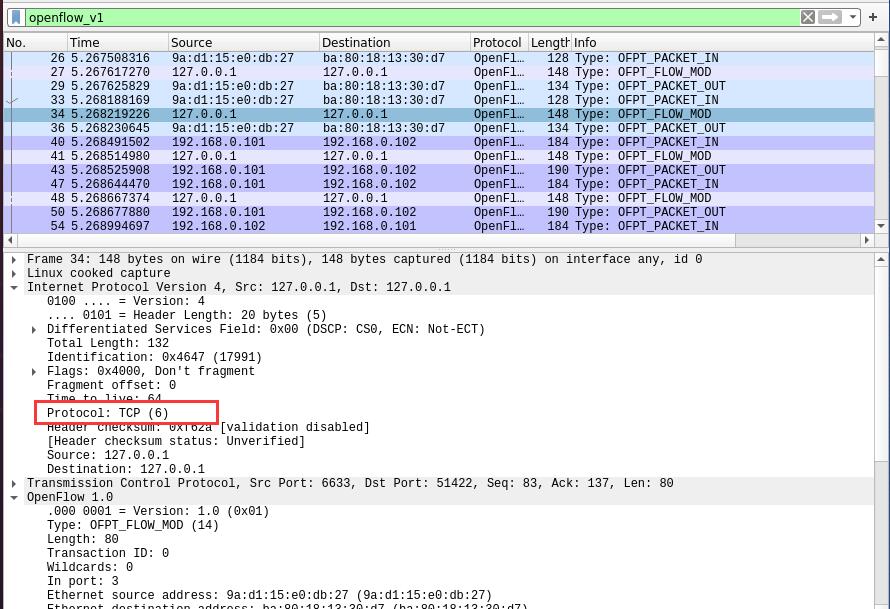The height and width of the screenshot is (609, 890).
Task: Sort by Protocol column header
Action: [x=499, y=43]
